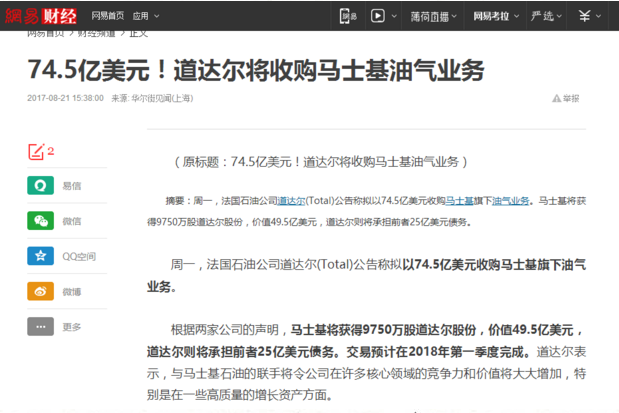Click the date 2017-08-21 15:38:00
The width and height of the screenshot is (619, 413).
click(65, 98)
